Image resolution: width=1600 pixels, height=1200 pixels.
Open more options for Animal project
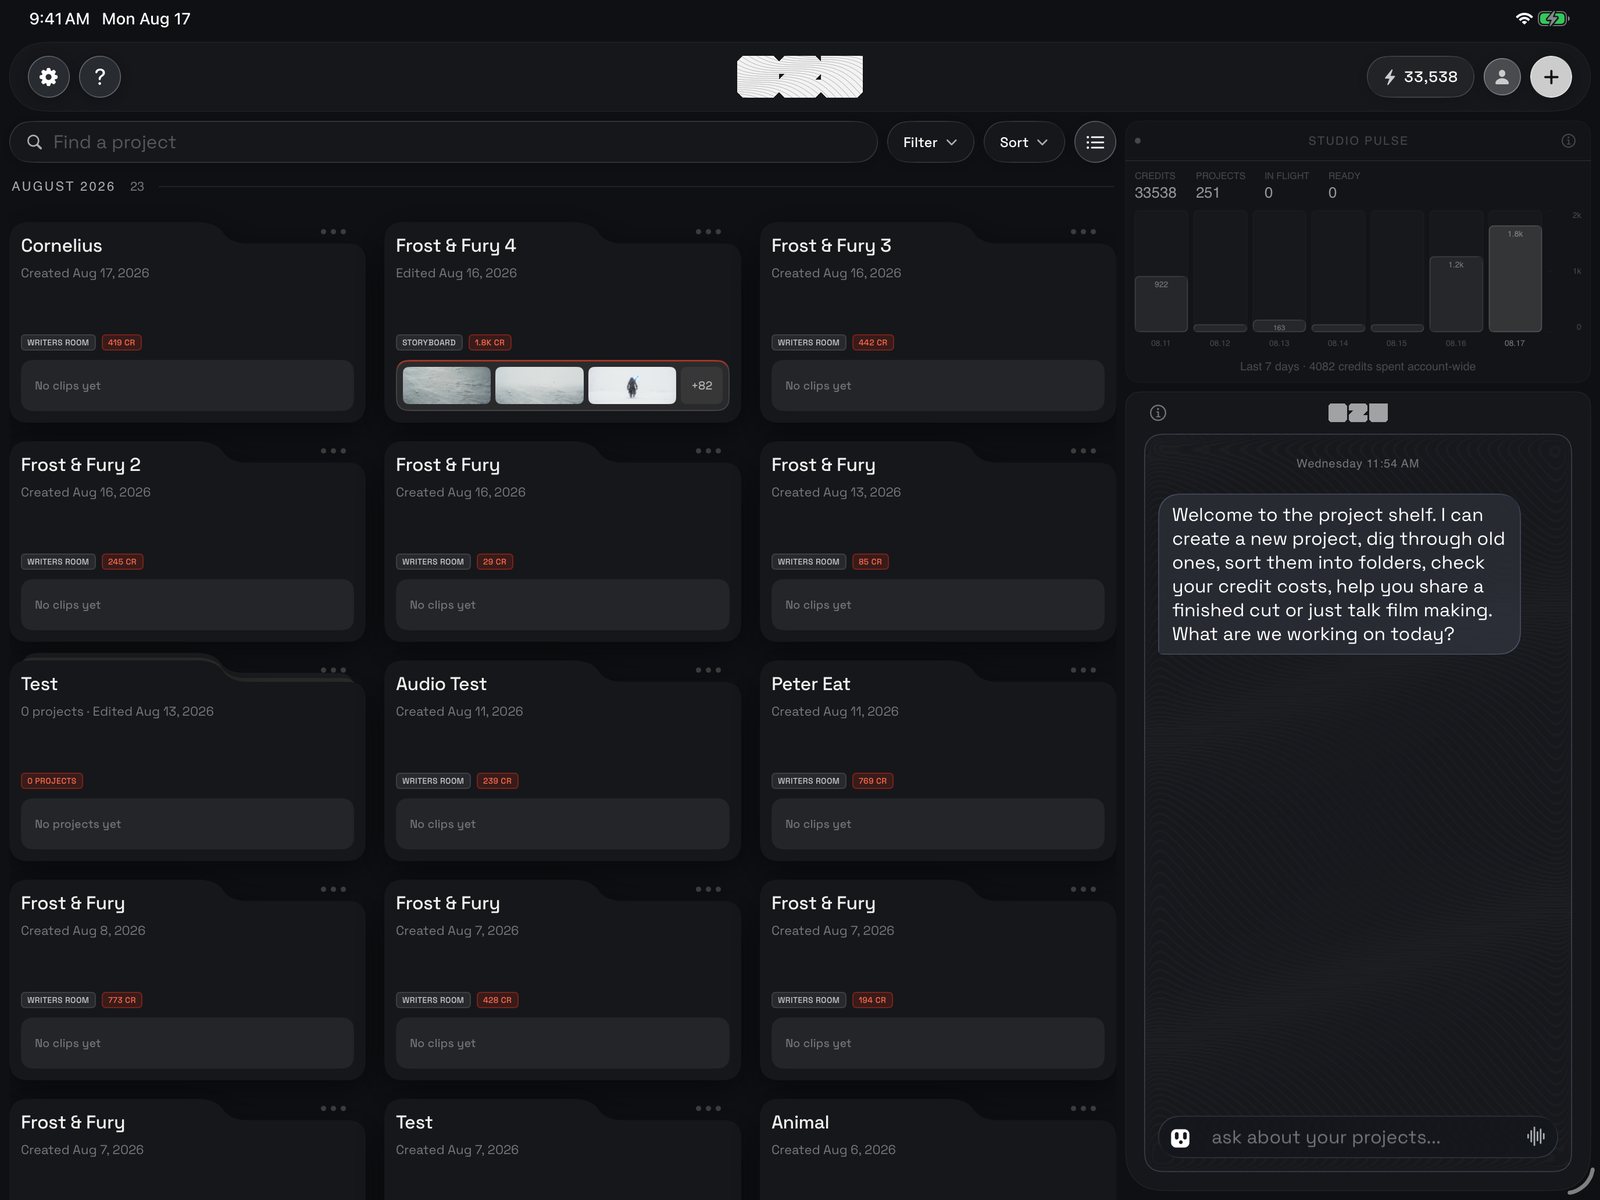(x=1083, y=1108)
